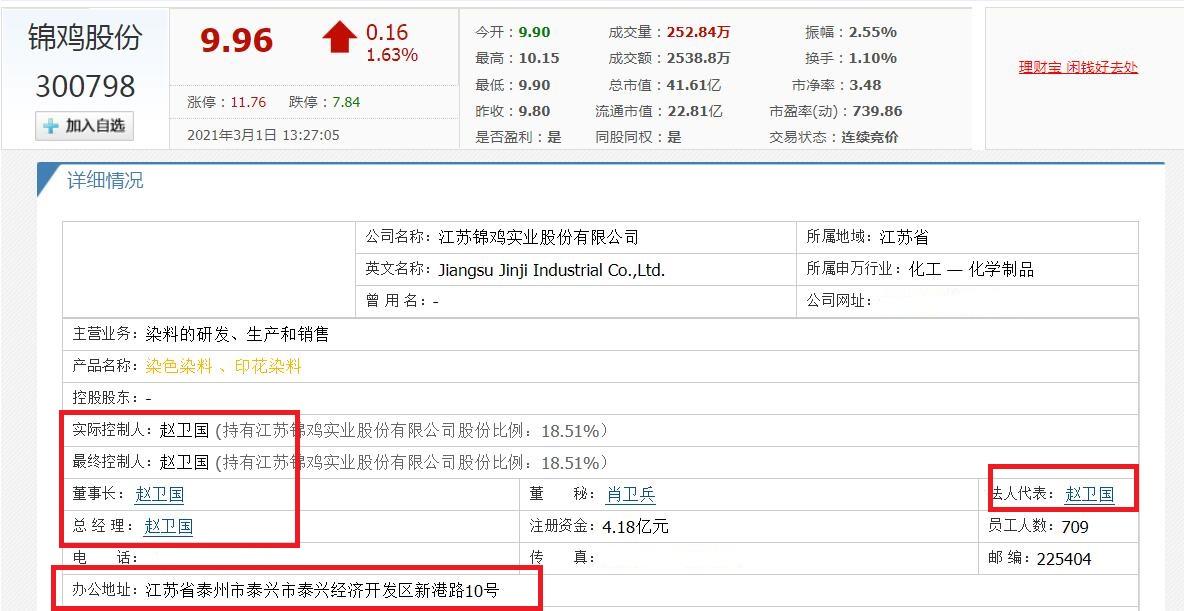This screenshot has width=1184, height=611.
Task: Click the industry value 化工 — 化学制品
Action: [x=972, y=270]
